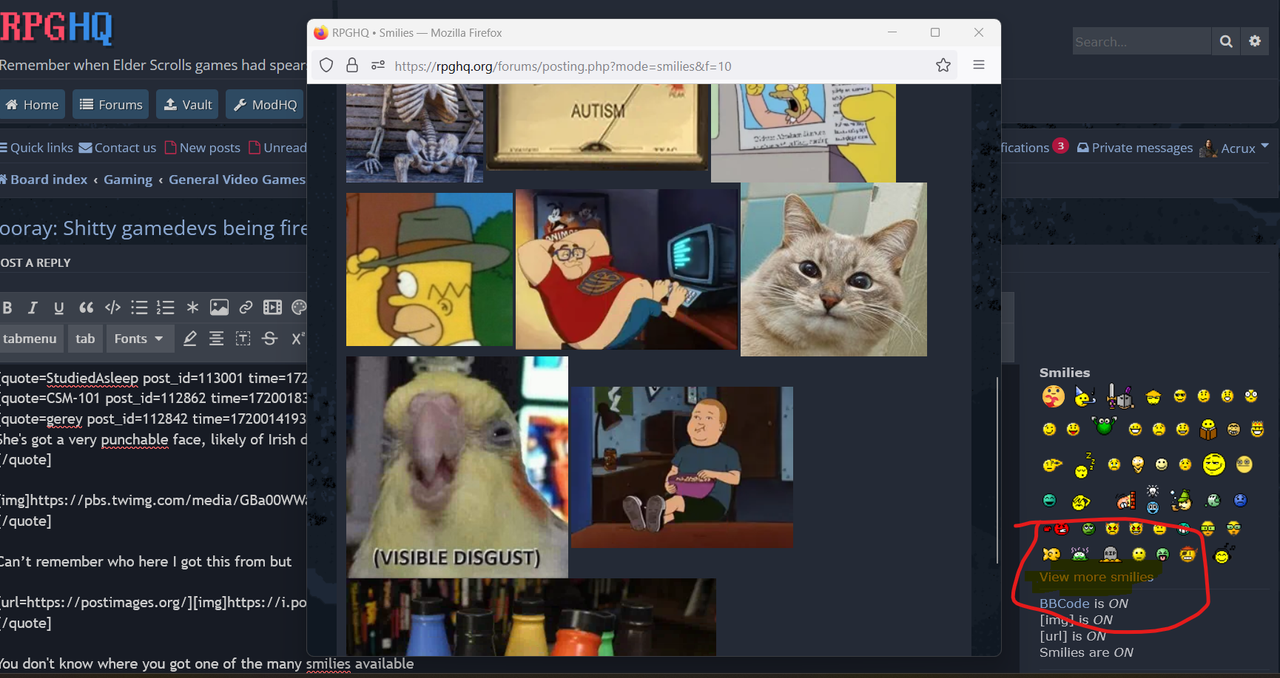Insert the green frog arms-up smiley
1280x678 pixels.
coord(1104,427)
